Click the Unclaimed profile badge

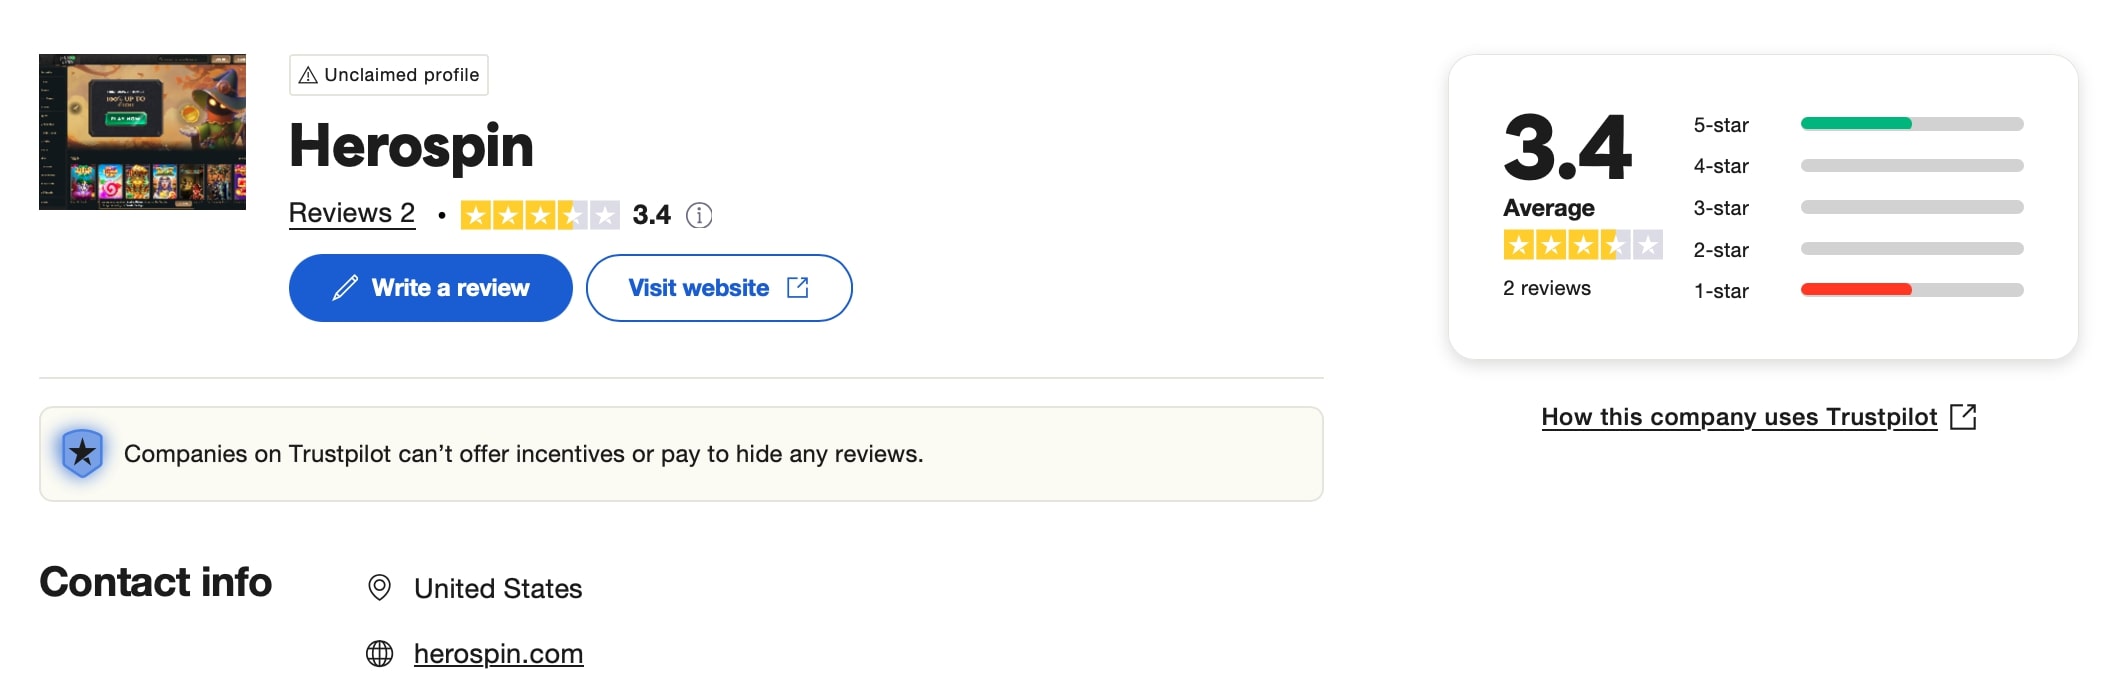click(389, 75)
